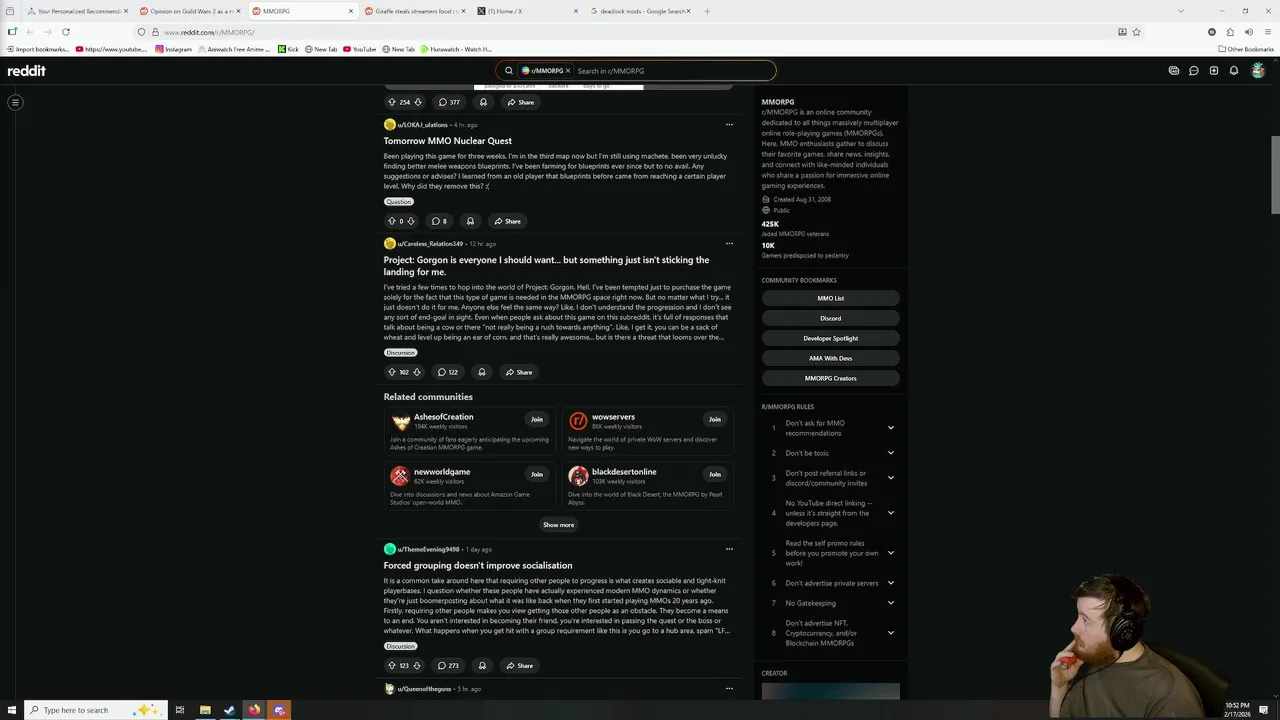Upvote the Project: Gorgon post

[x=392, y=372]
